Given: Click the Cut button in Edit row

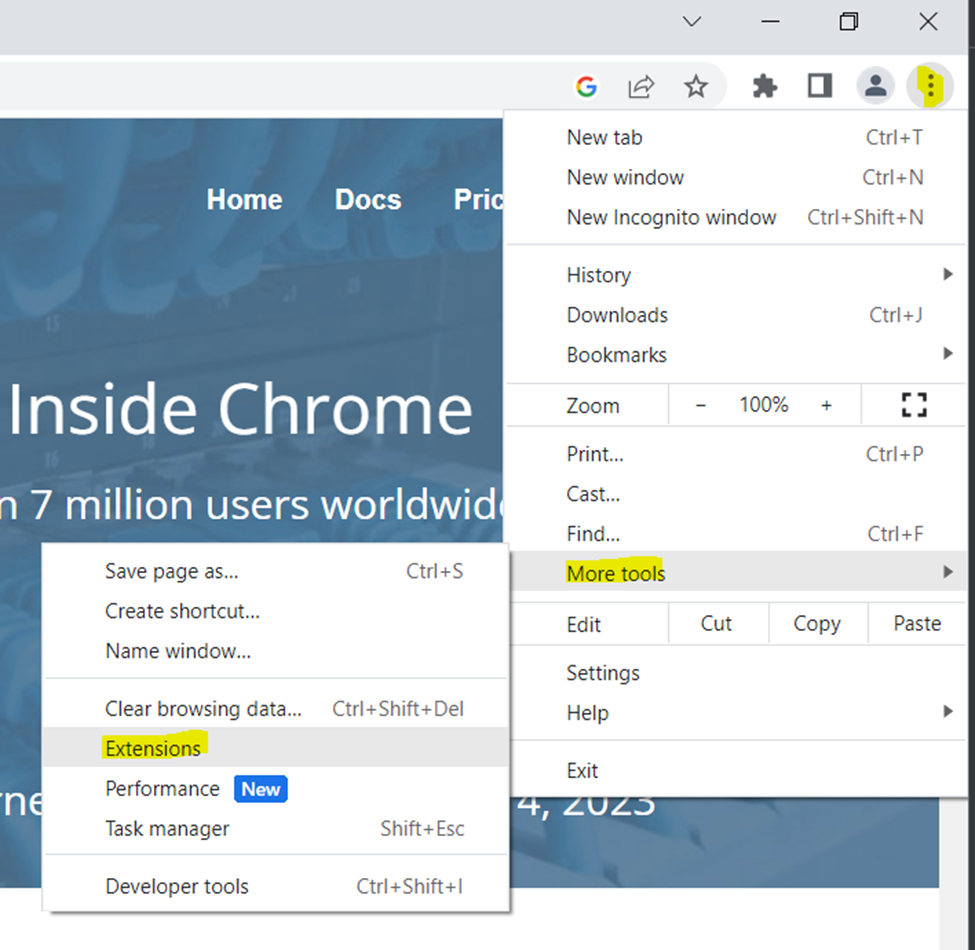Looking at the screenshot, I should point(716,624).
